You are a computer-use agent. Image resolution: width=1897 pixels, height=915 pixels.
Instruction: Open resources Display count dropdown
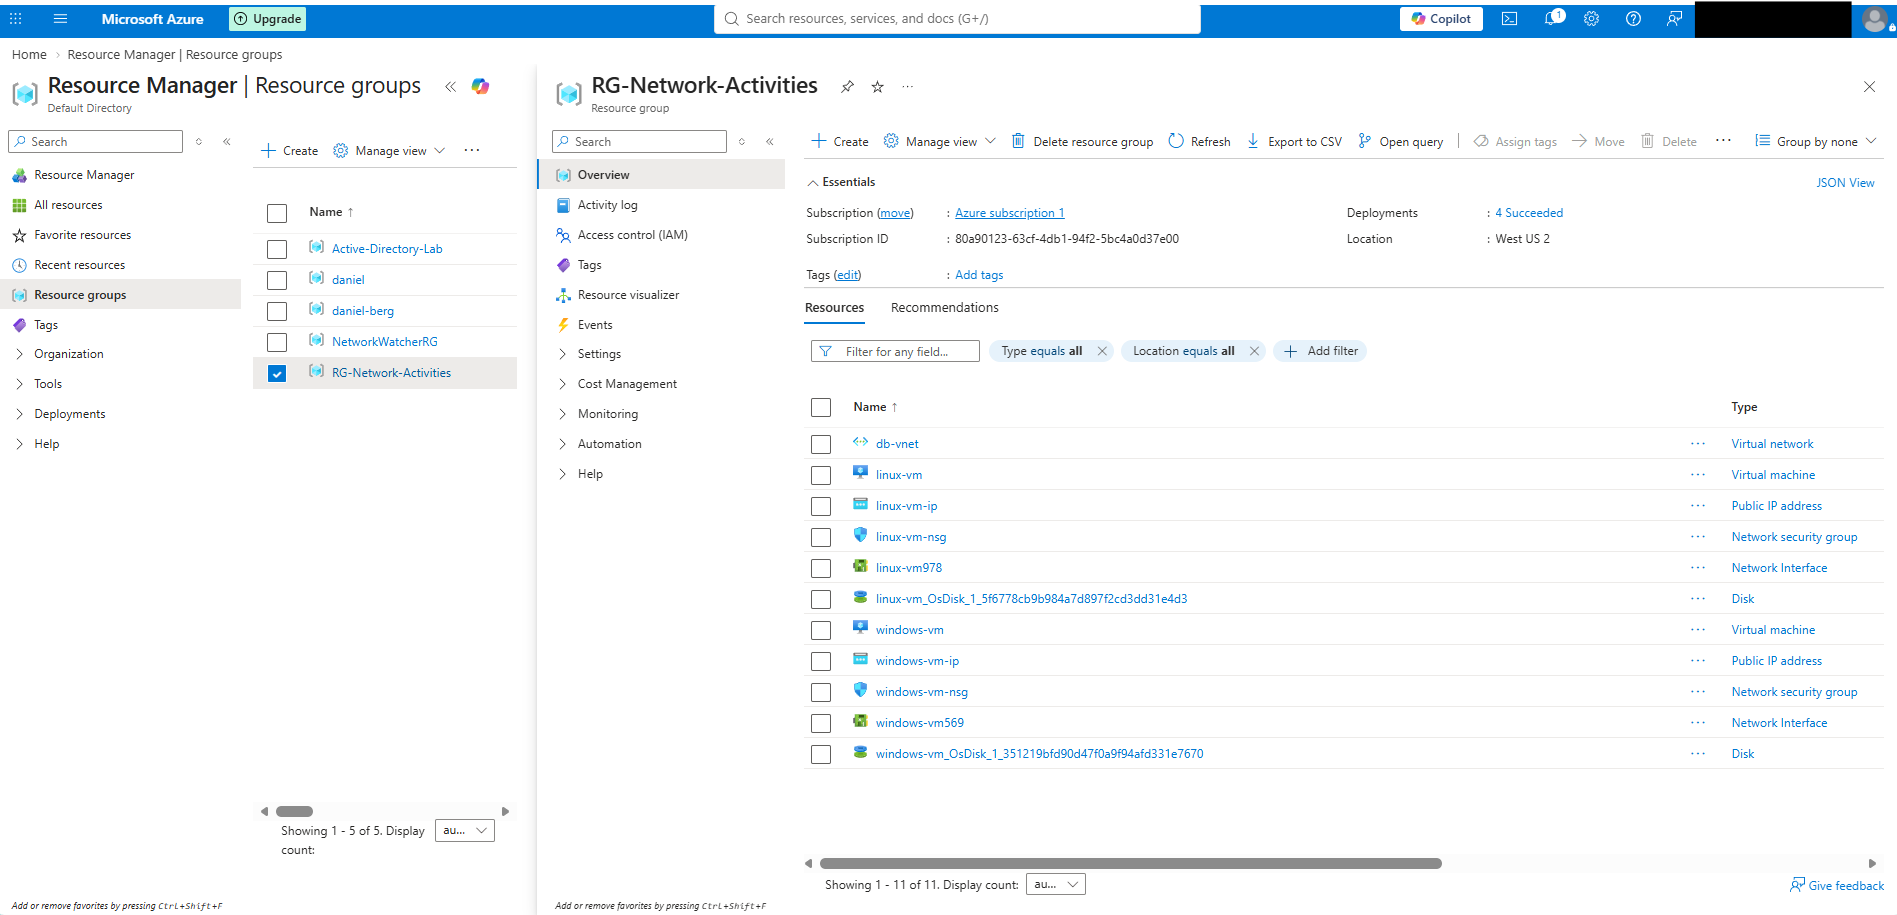tap(1056, 884)
